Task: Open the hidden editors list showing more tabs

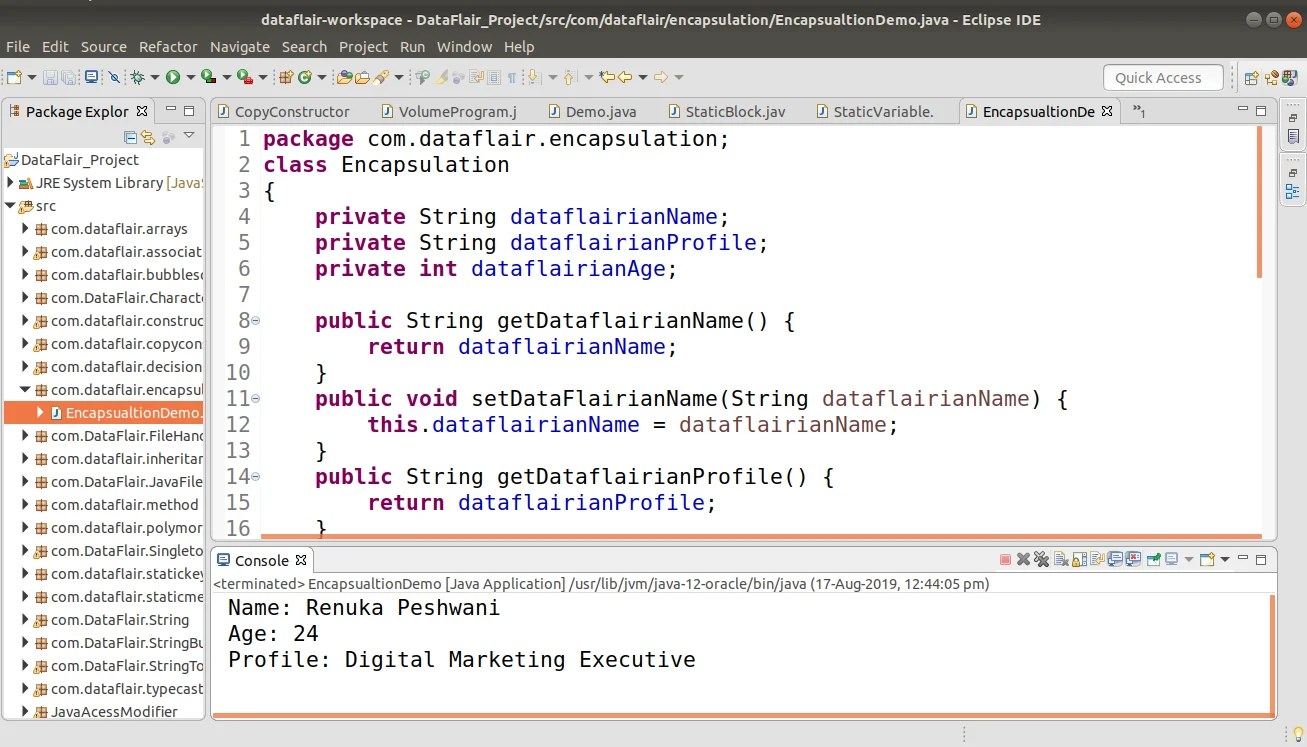Action: [x=1138, y=111]
